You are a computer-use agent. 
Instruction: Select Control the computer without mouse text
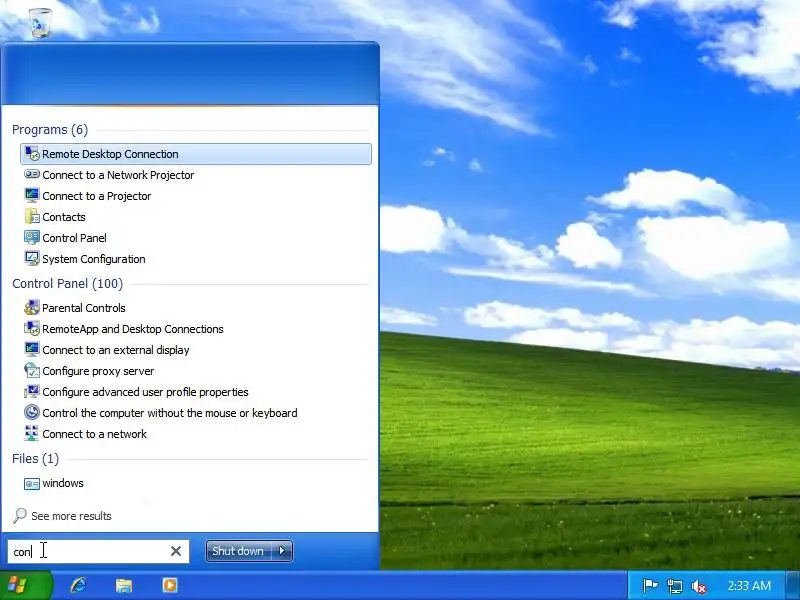point(169,413)
